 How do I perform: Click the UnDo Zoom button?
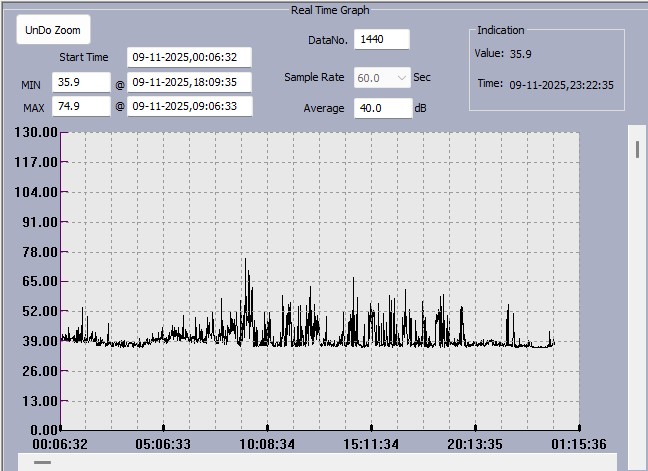[53, 30]
